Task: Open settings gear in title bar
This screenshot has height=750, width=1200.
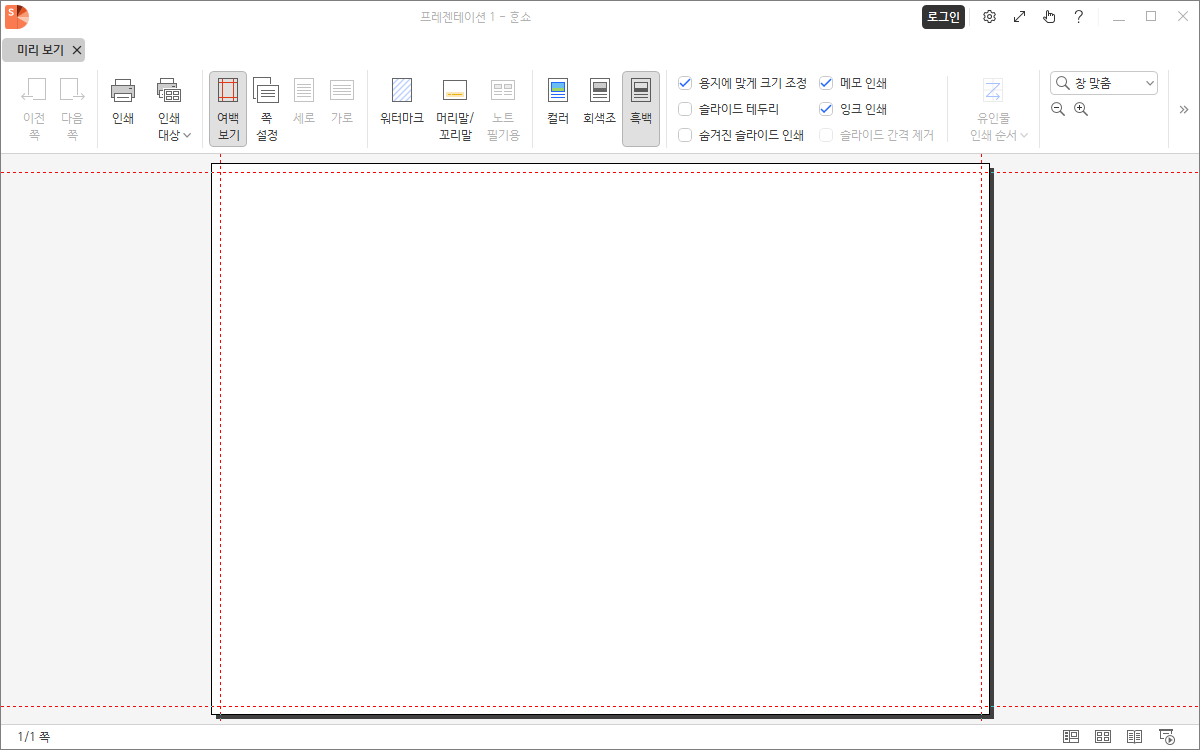Action: [x=989, y=17]
